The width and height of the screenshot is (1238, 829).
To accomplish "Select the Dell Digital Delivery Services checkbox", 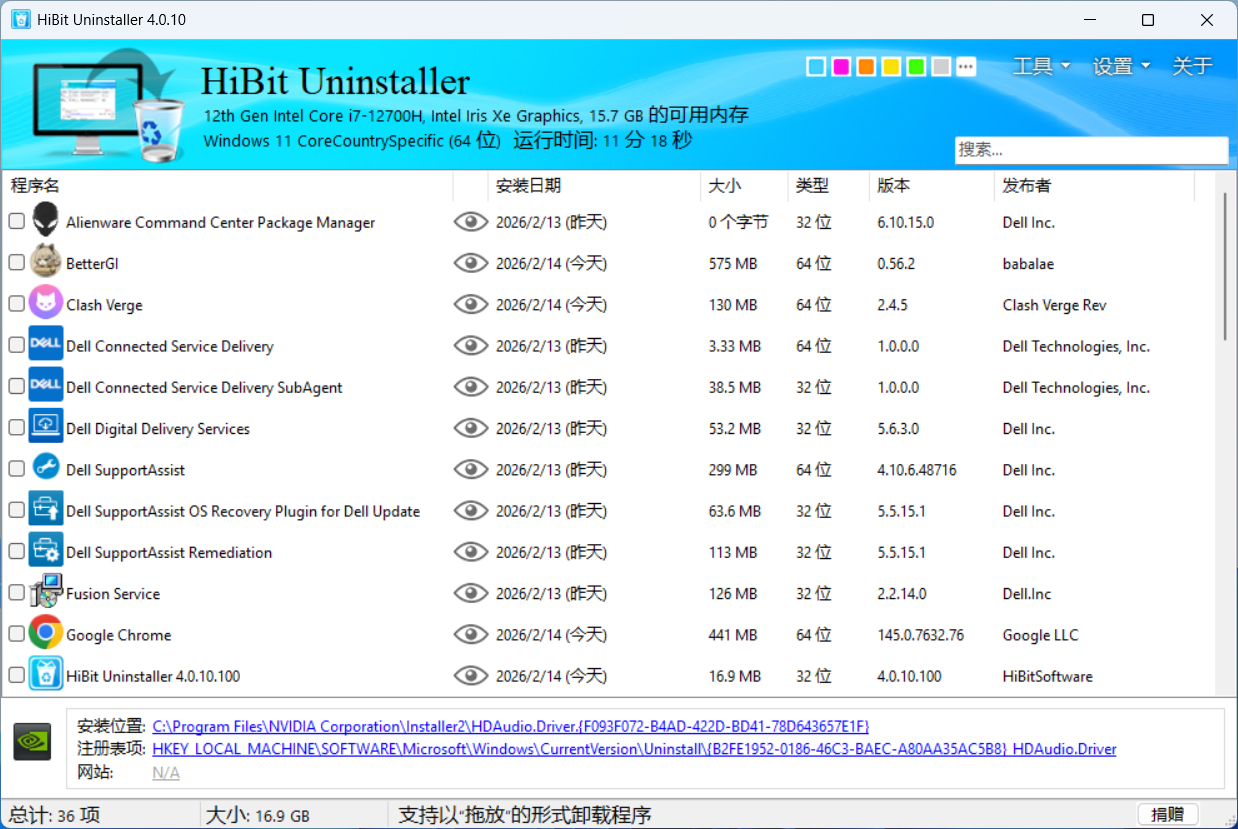I will 16,426.
